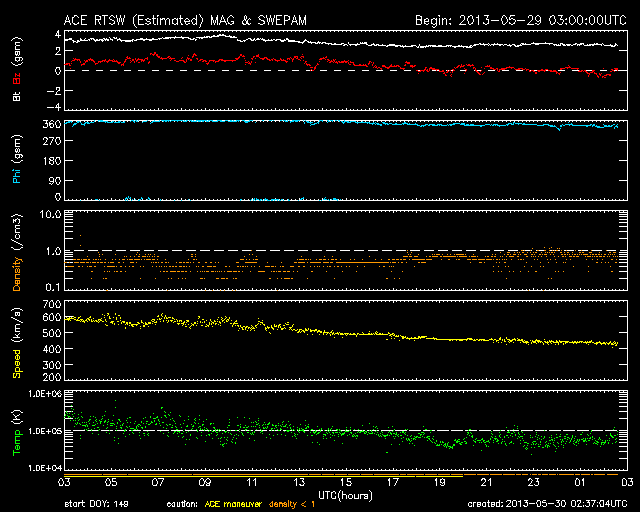Select the white Bt axis label
Image resolution: width=640 pixels, height=512 pixels.
[x=16, y=98]
